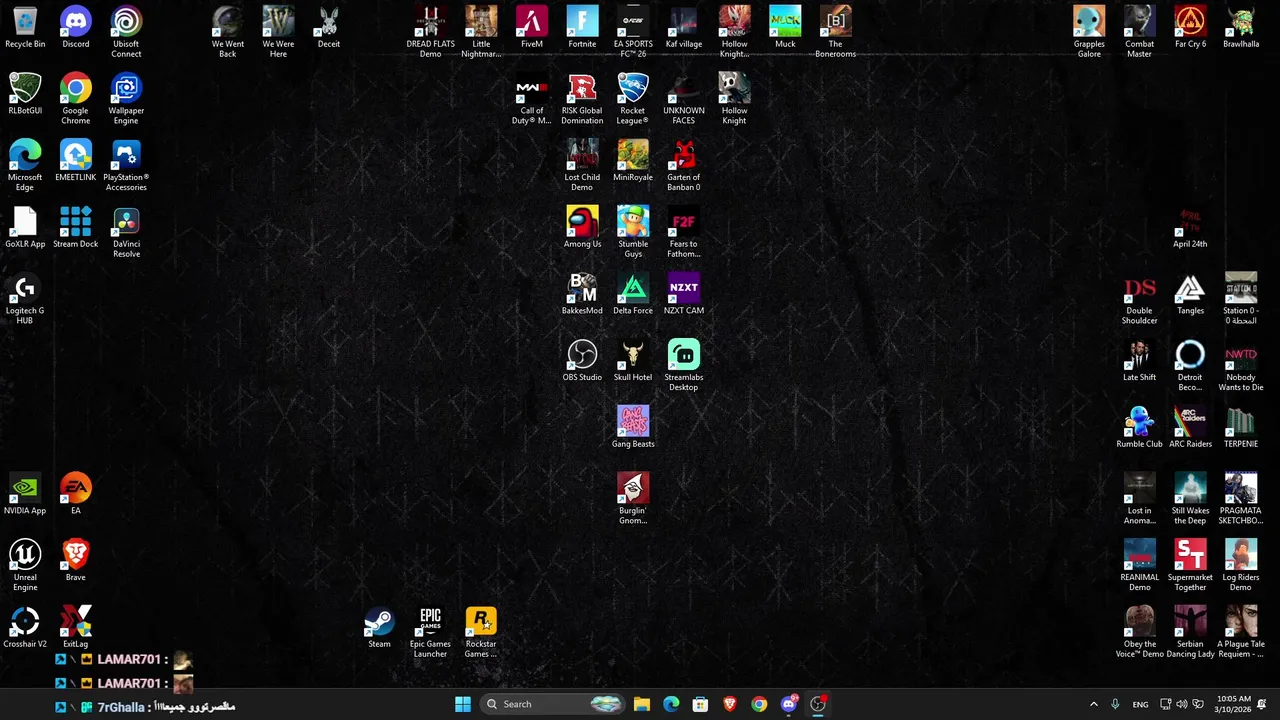This screenshot has width=1280, height=720.
Task: Select the NVIDIA App shortcut
Action: pyautogui.click(x=25, y=494)
